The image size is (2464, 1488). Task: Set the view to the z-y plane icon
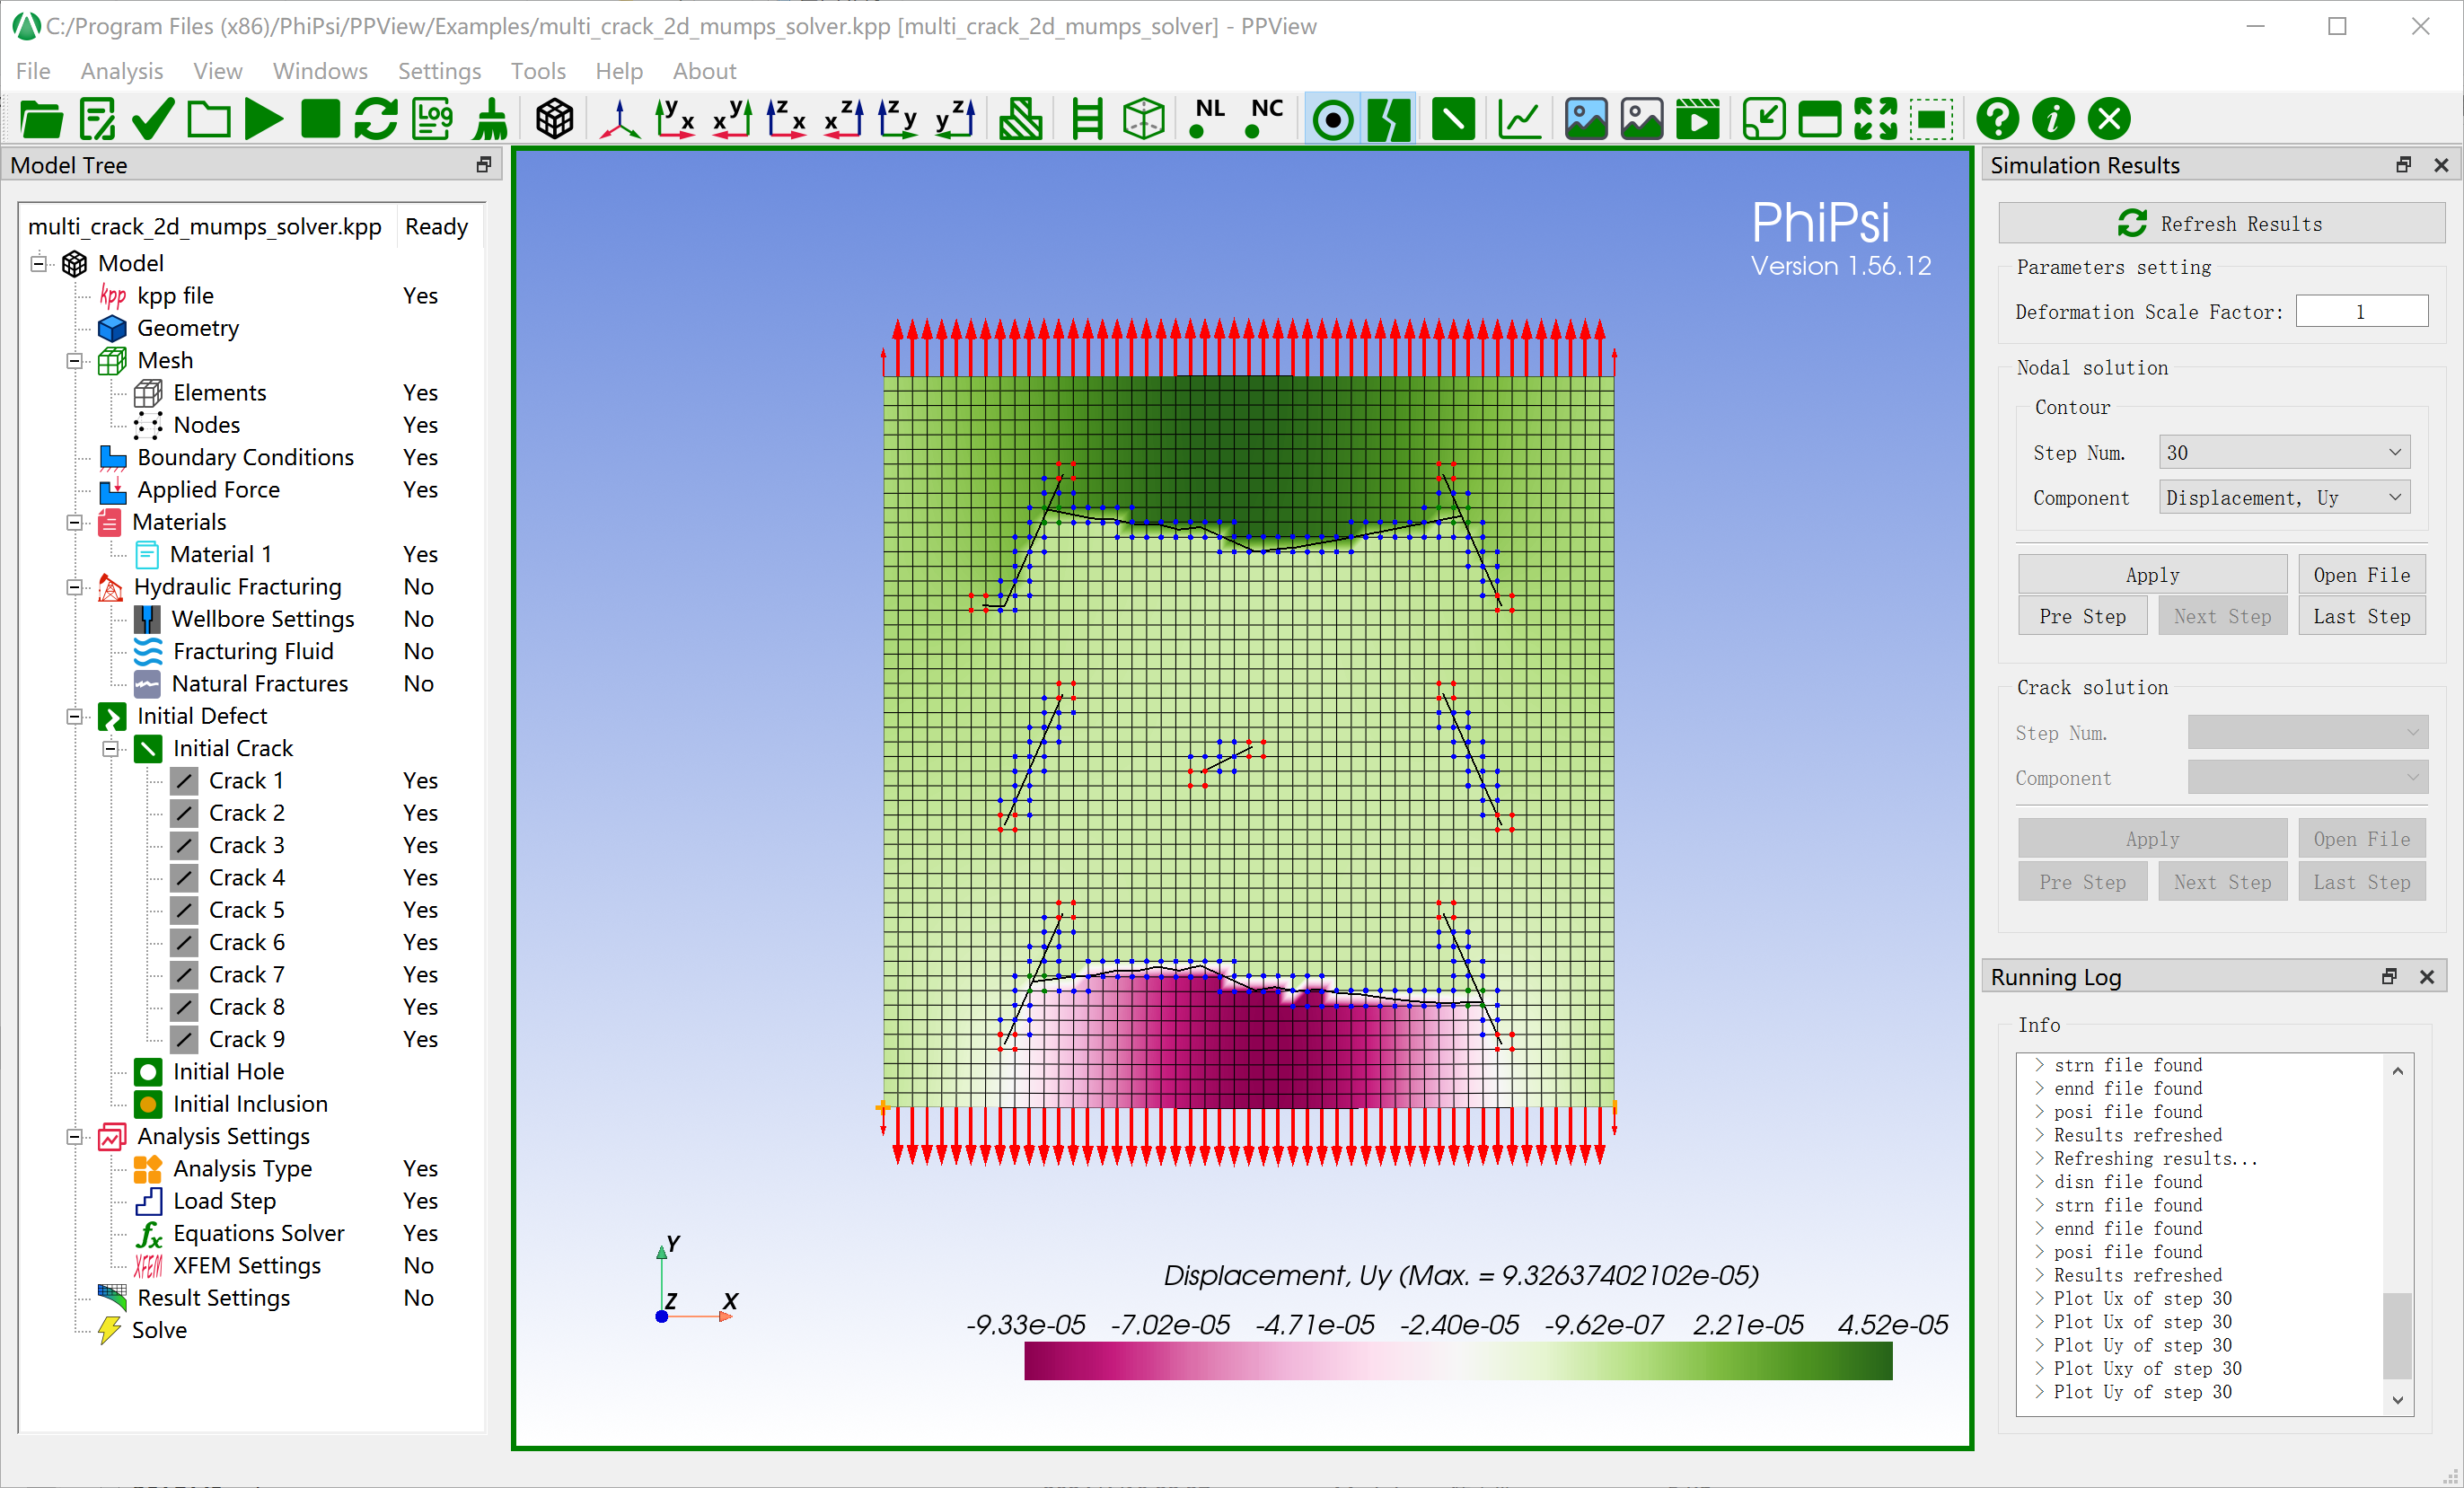[x=897, y=119]
